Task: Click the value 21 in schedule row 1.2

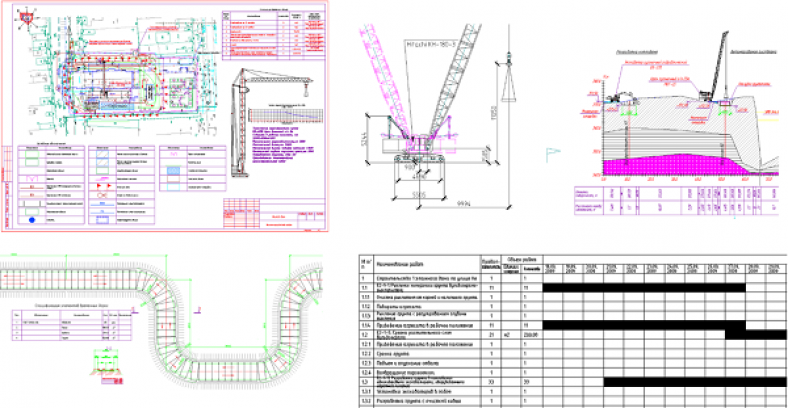Action: (x=490, y=335)
